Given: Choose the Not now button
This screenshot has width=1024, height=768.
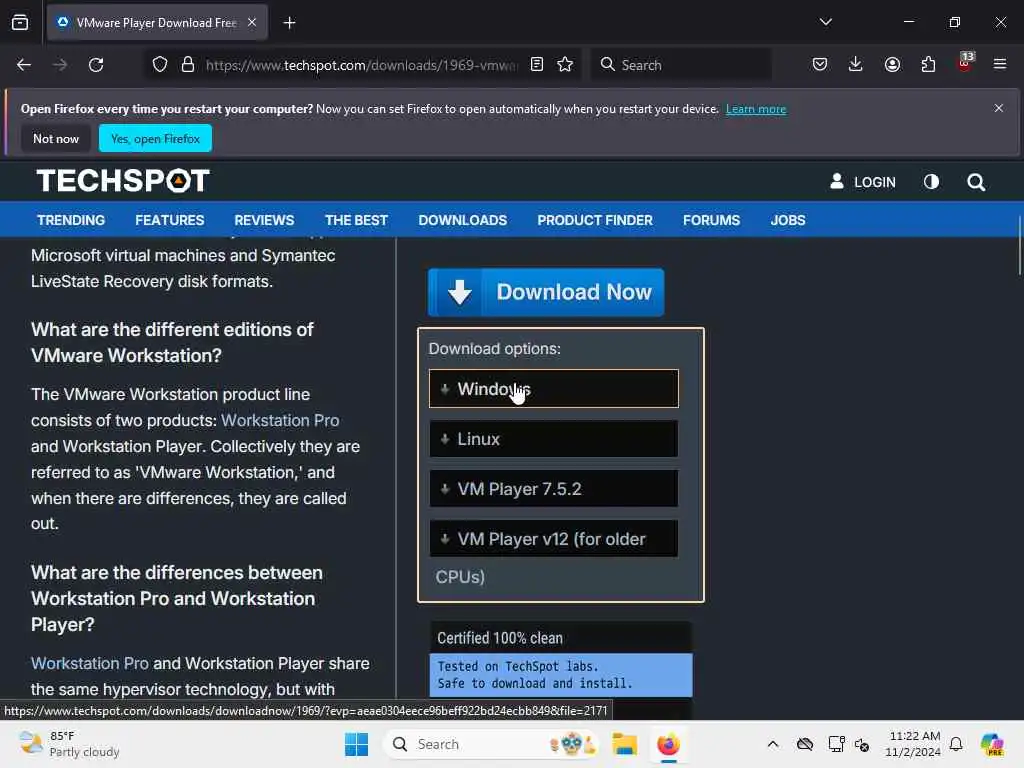Looking at the screenshot, I should pyautogui.click(x=56, y=138).
